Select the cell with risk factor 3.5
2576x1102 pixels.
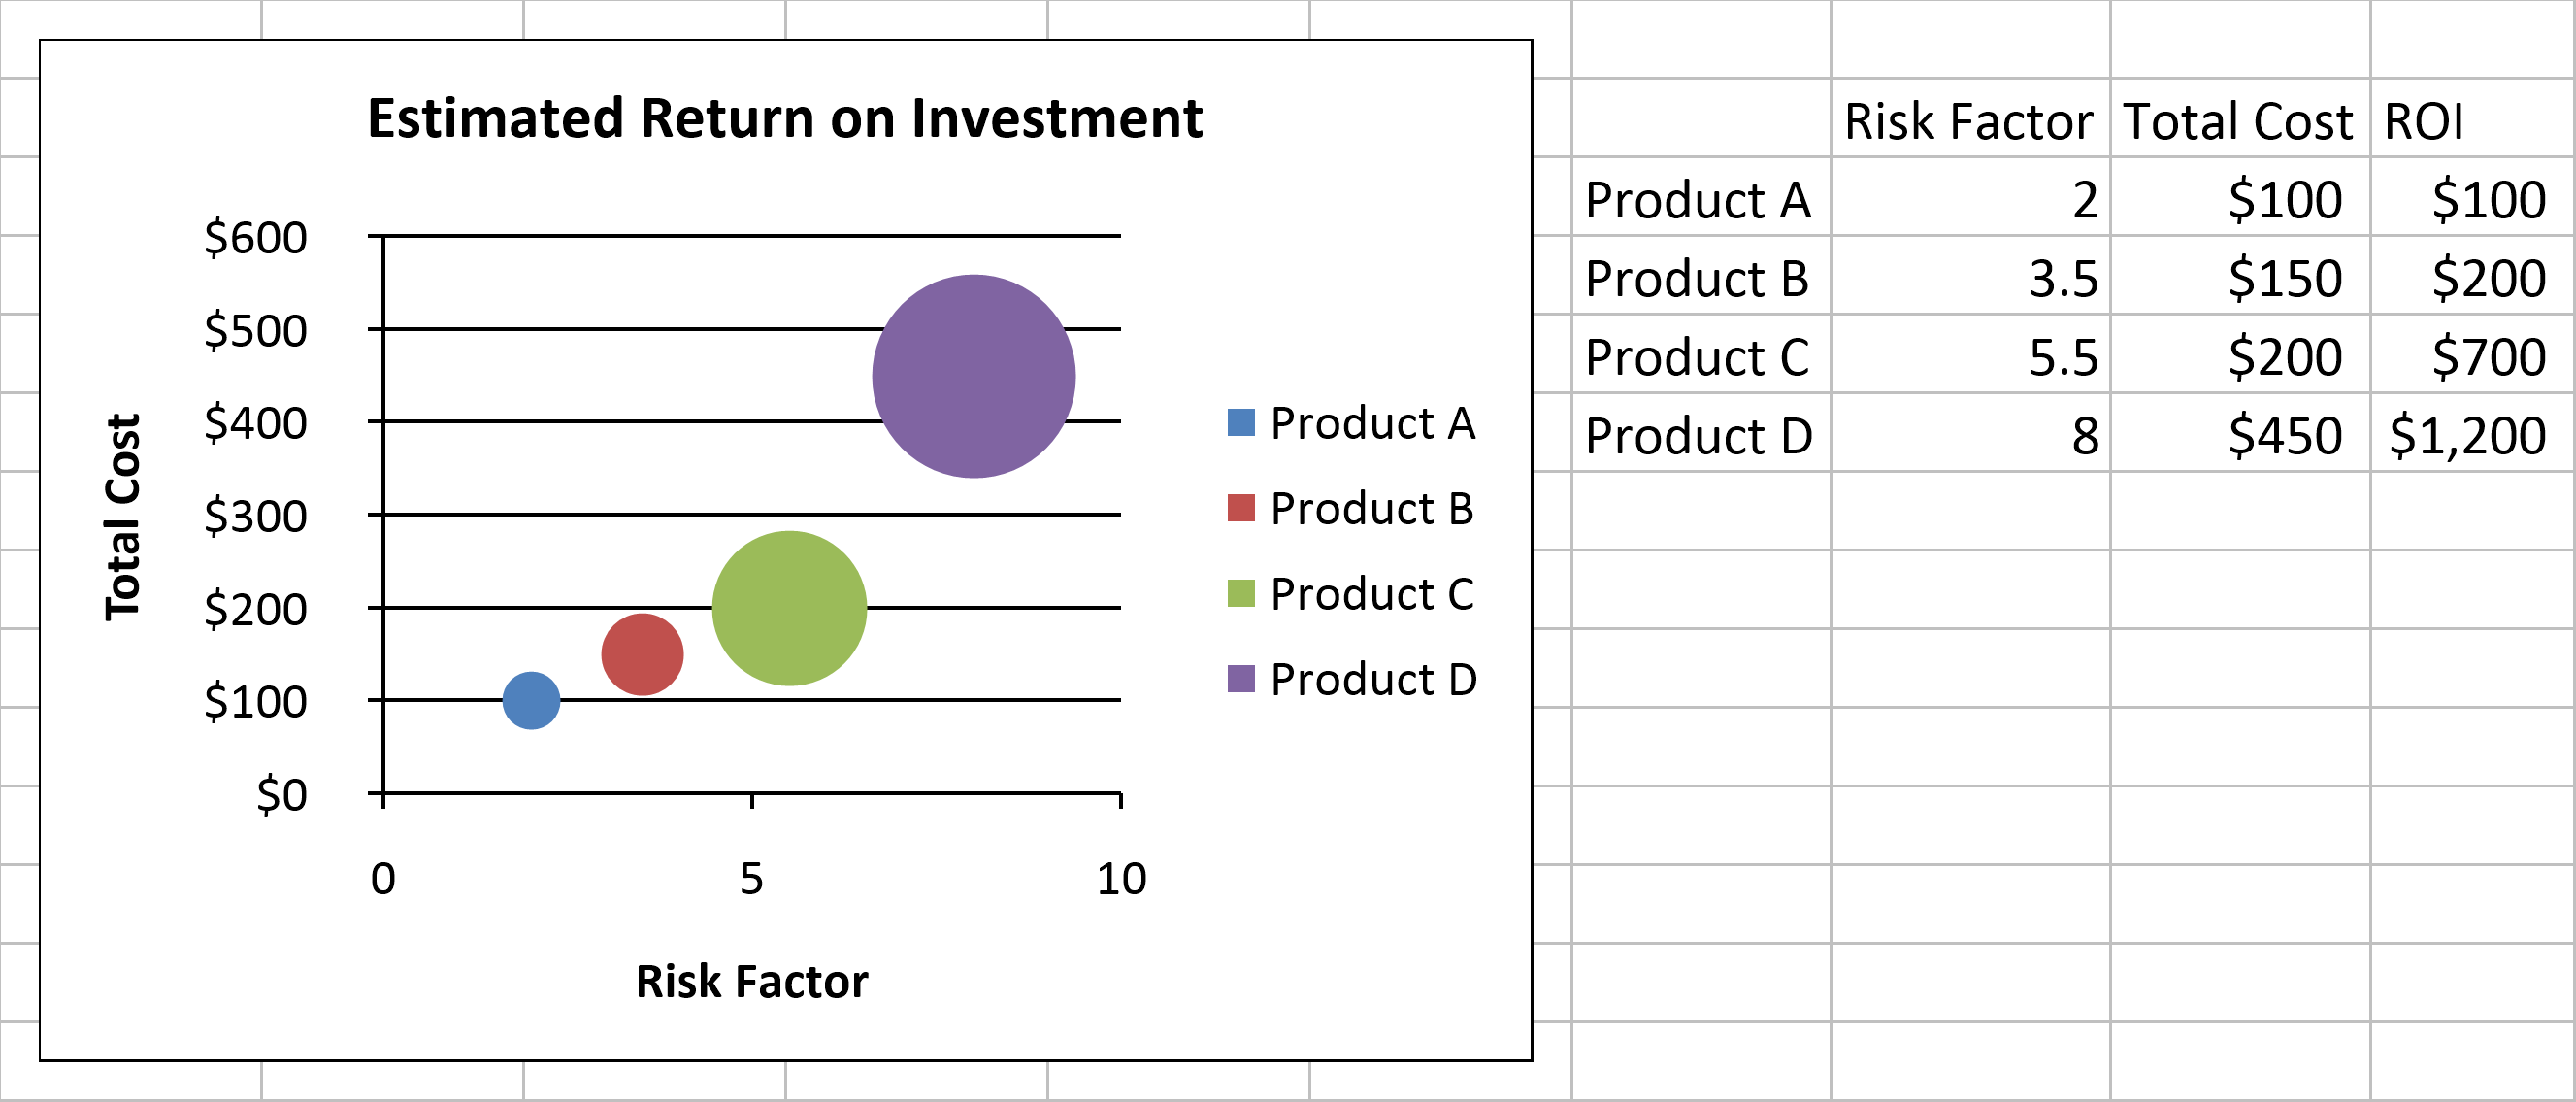click(2062, 278)
